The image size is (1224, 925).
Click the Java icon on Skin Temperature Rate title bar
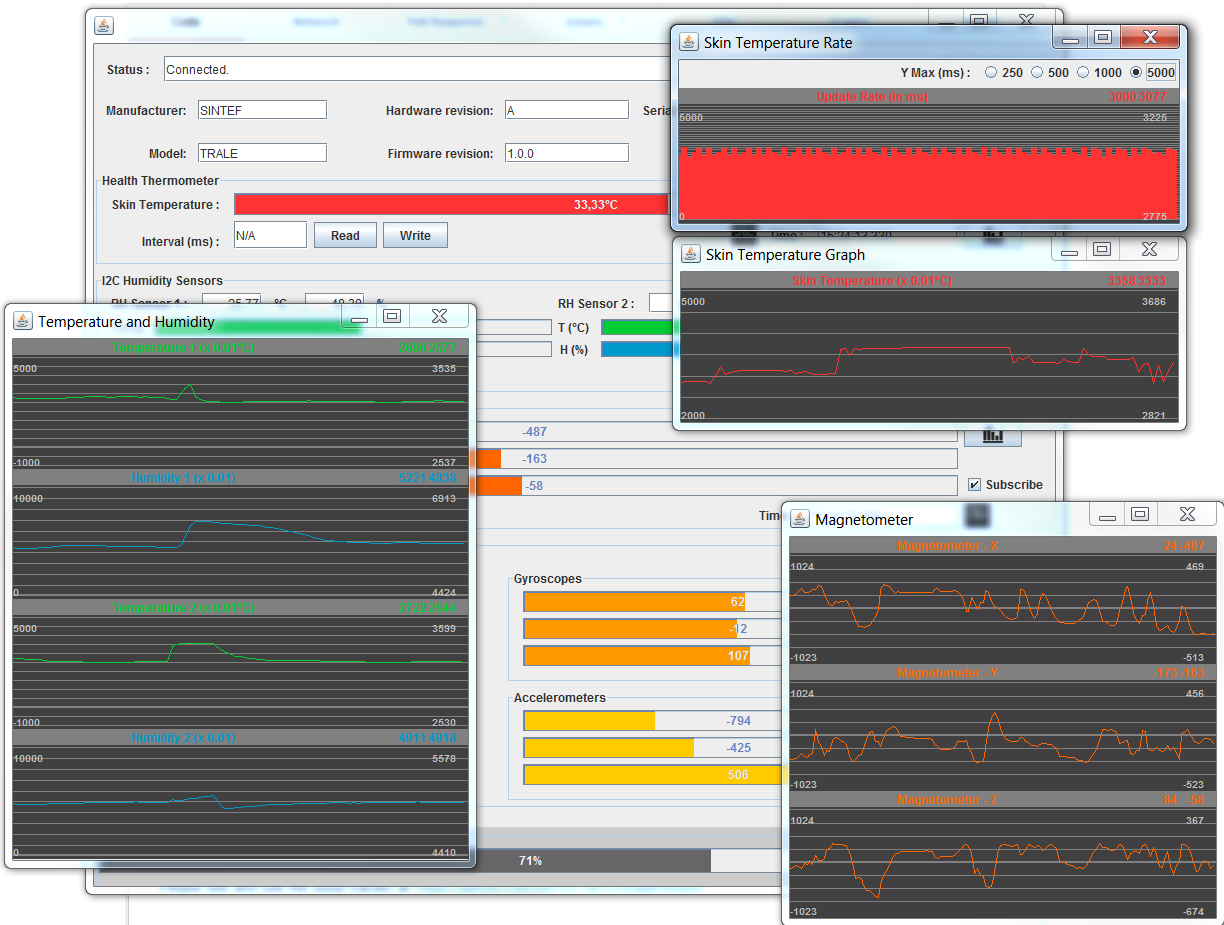tap(688, 42)
